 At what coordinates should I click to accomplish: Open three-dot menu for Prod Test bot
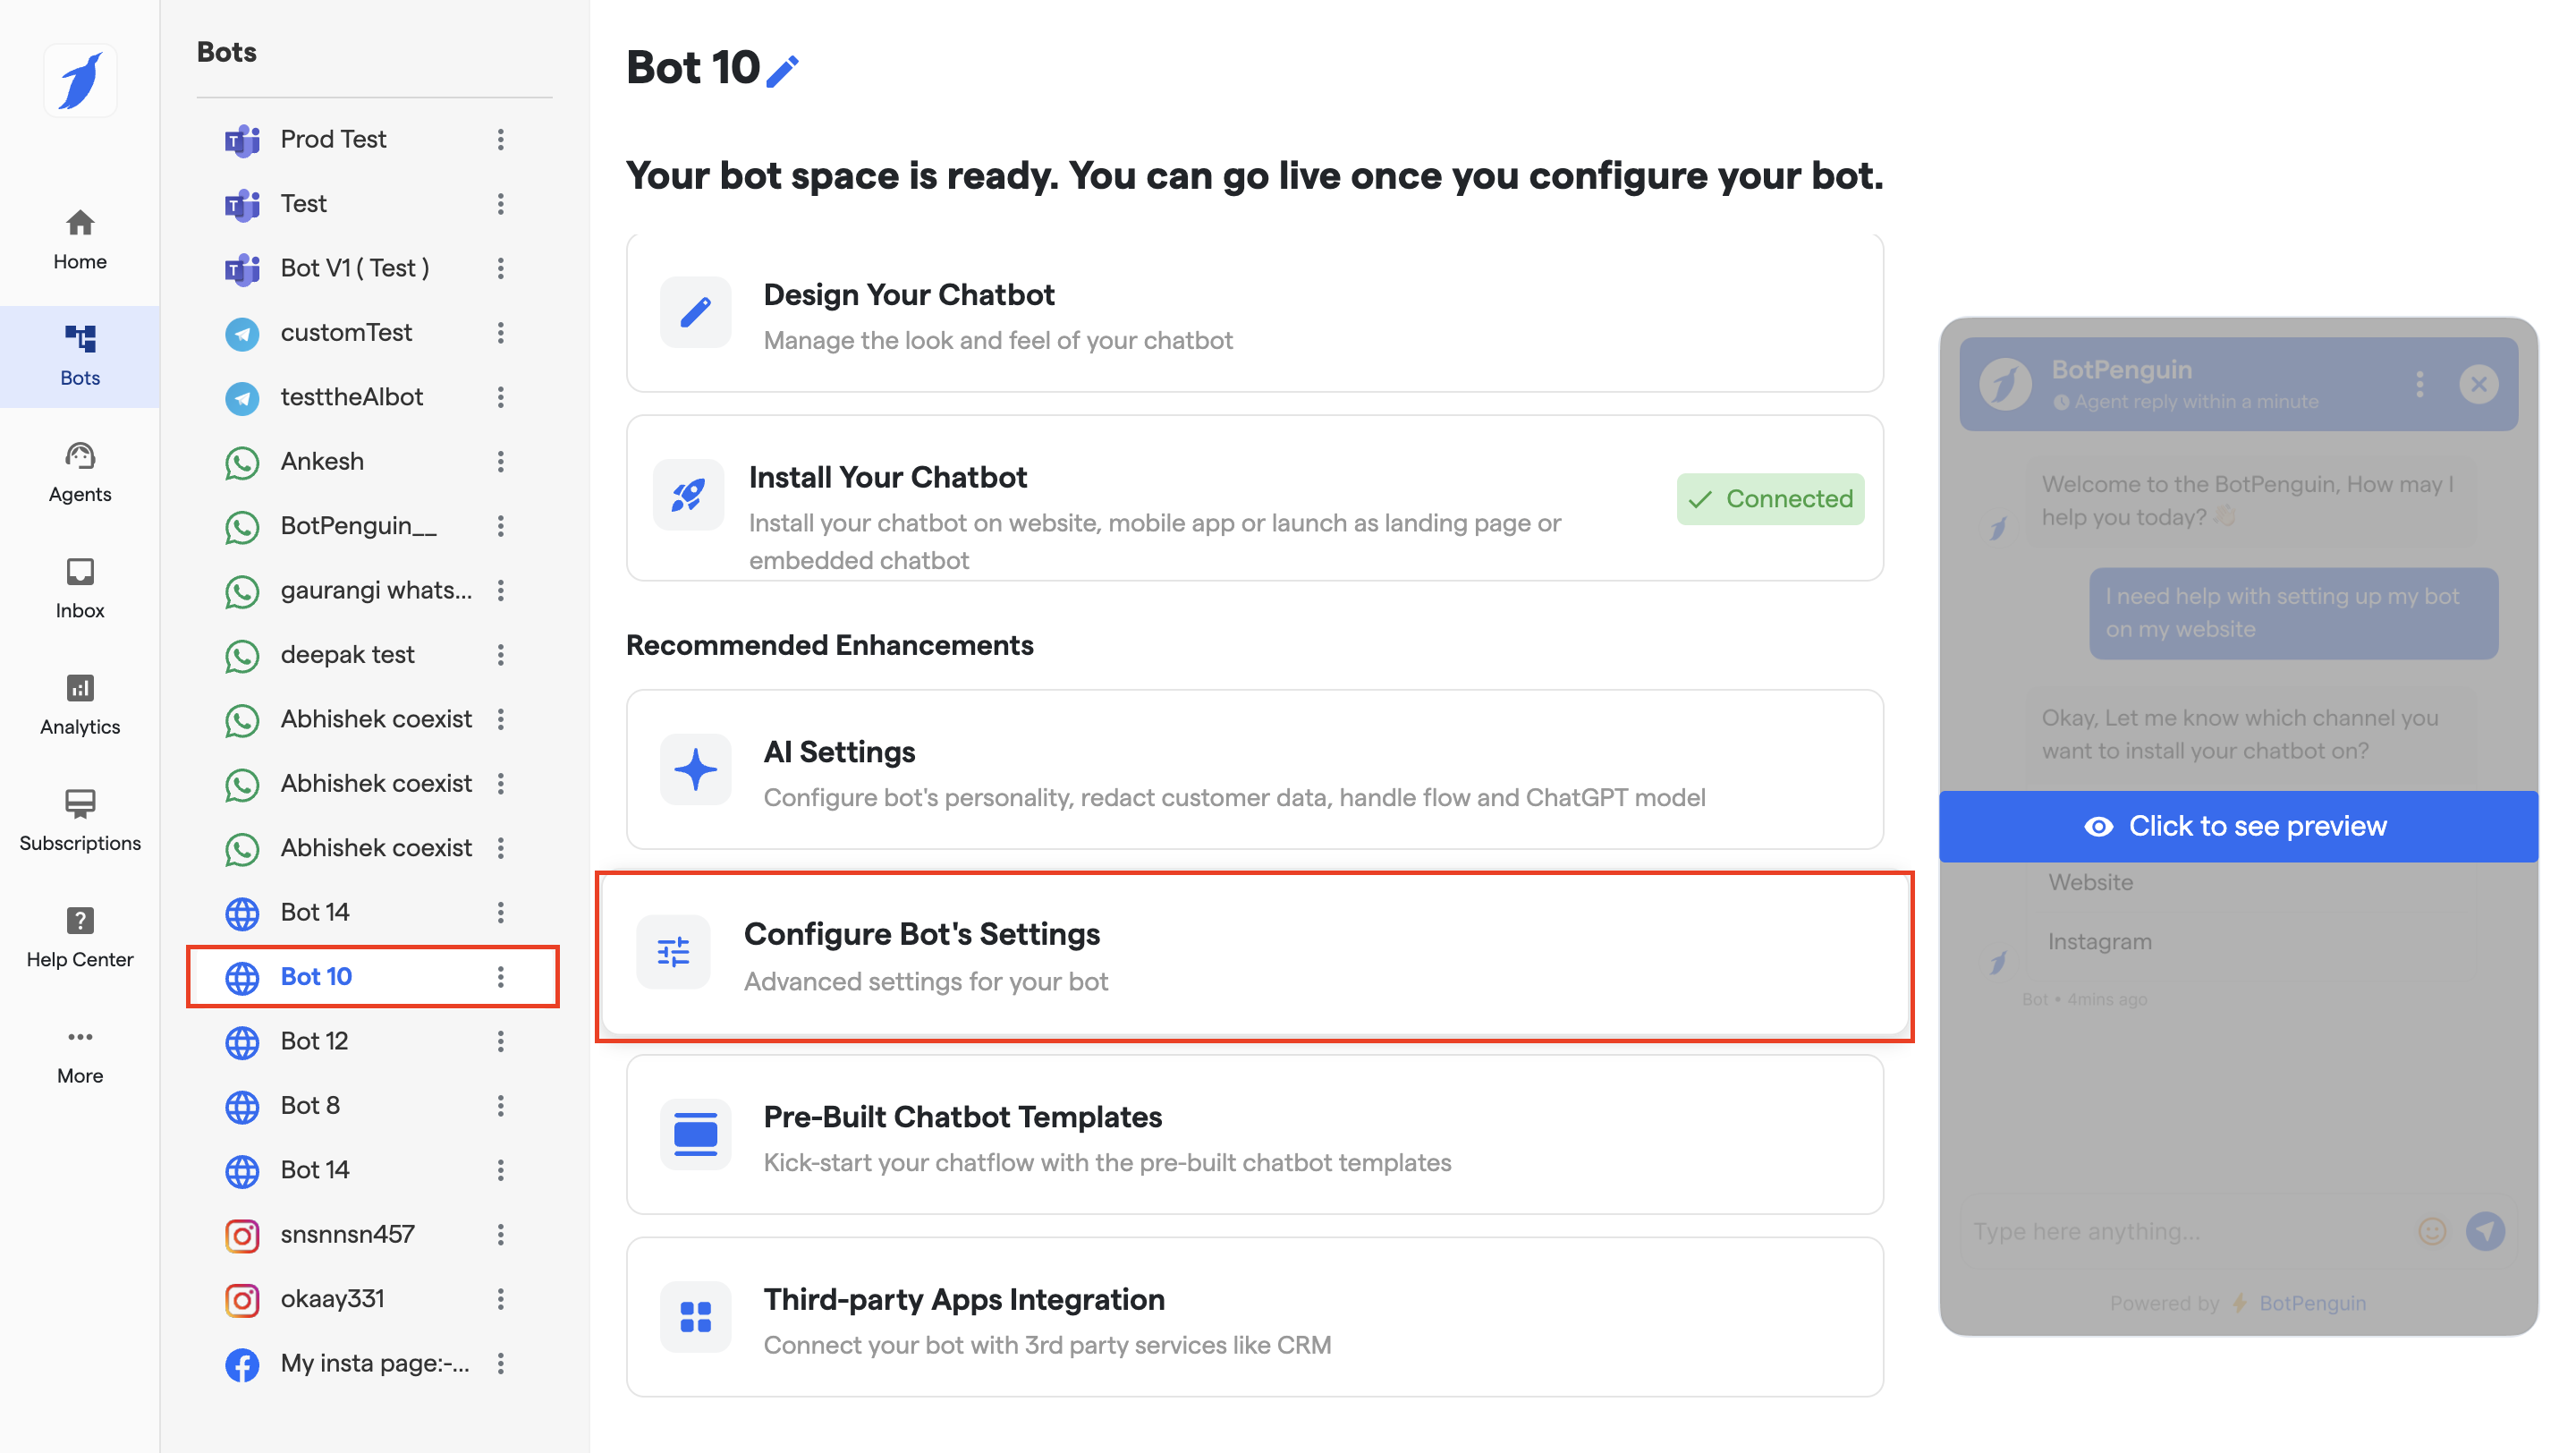click(501, 139)
